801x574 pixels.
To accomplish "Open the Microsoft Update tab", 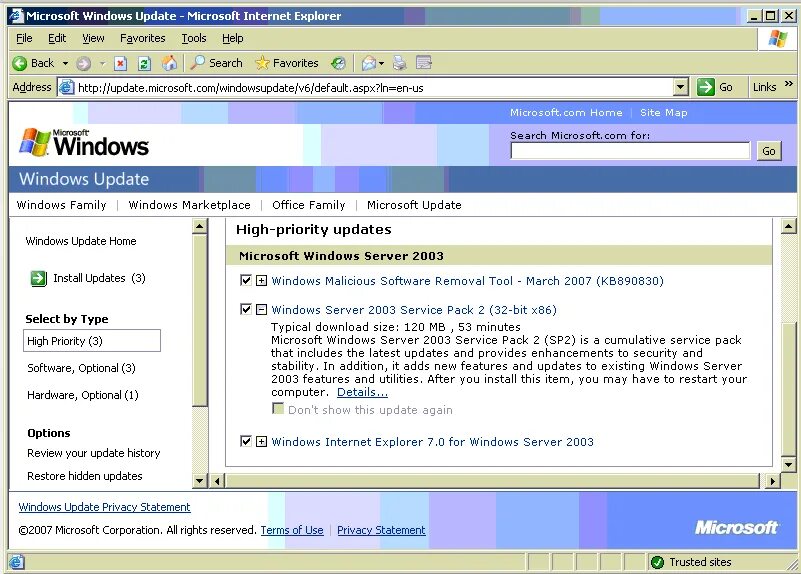I will coord(414,205).
